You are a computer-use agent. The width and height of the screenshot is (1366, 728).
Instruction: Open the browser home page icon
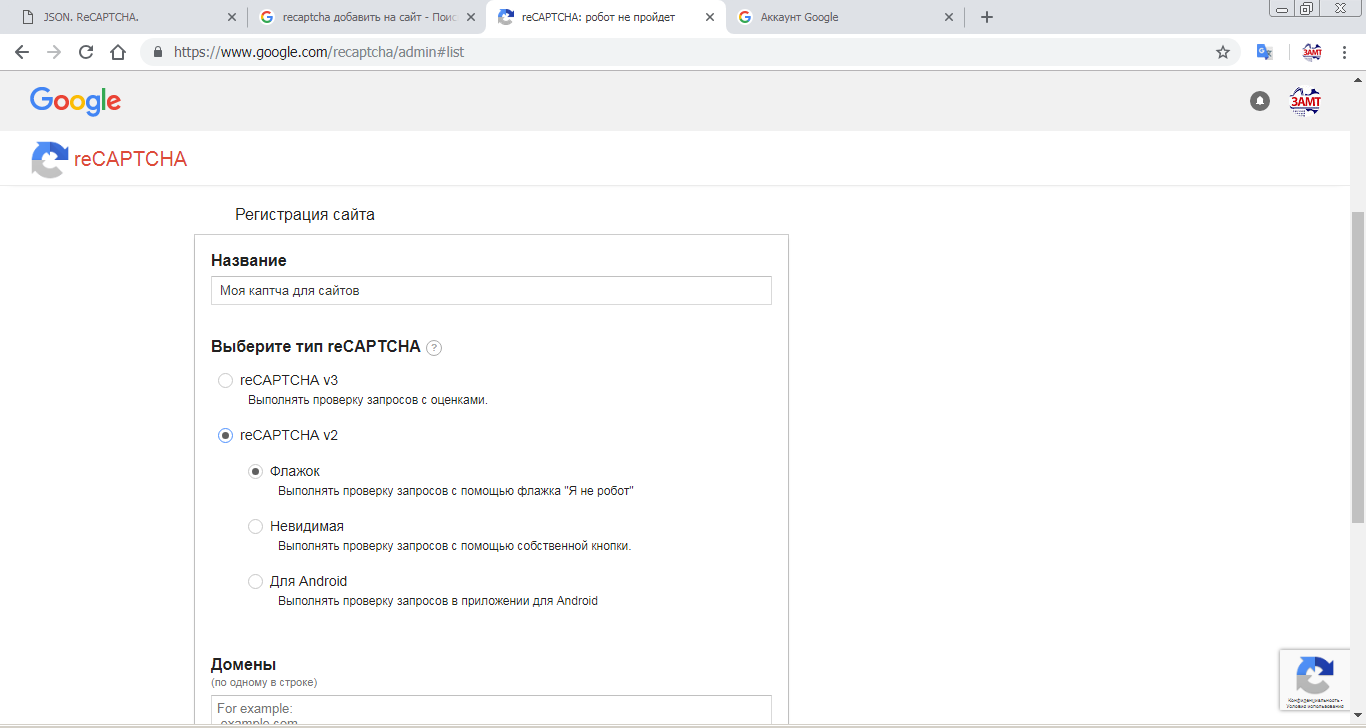118,52
